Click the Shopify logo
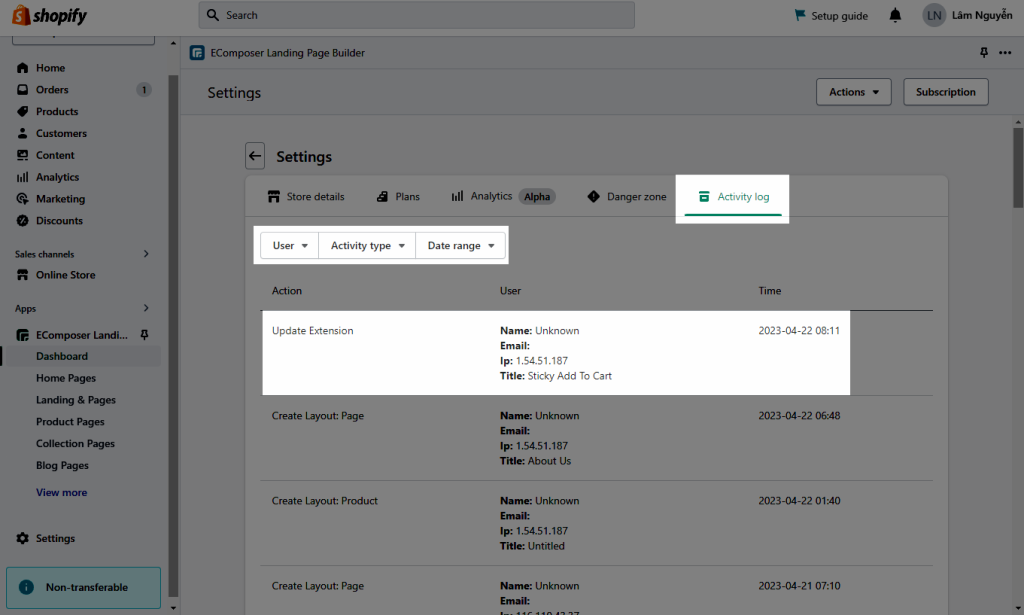This screenshot has width=1024, height=615. 49,15
